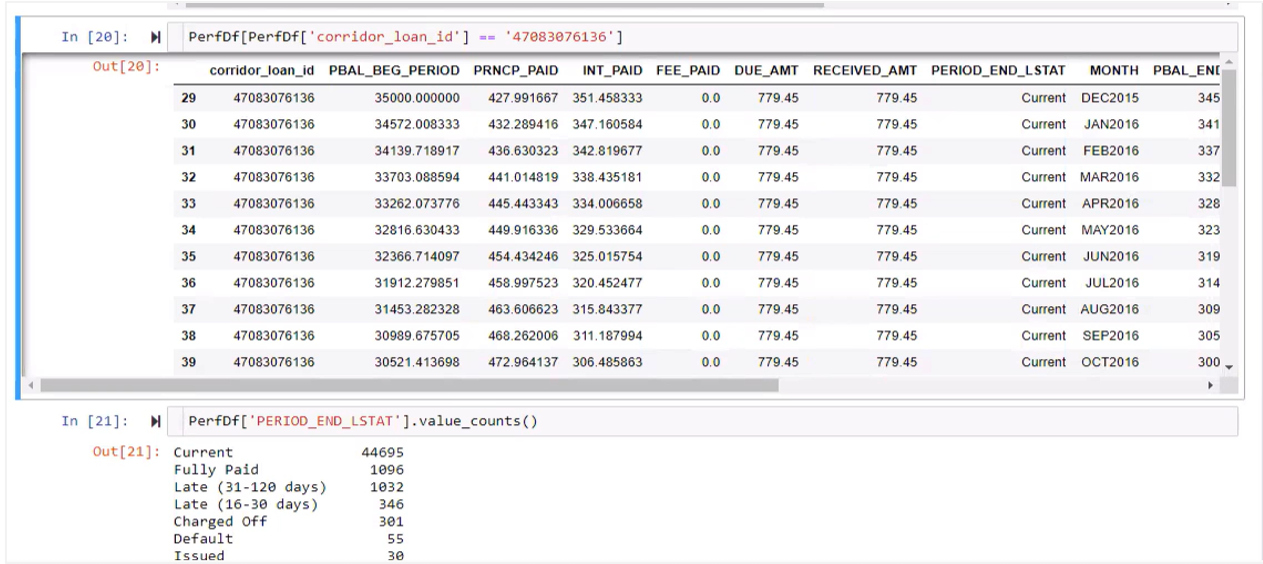Click the RECEIVED_AMT column header

(864, 71)
